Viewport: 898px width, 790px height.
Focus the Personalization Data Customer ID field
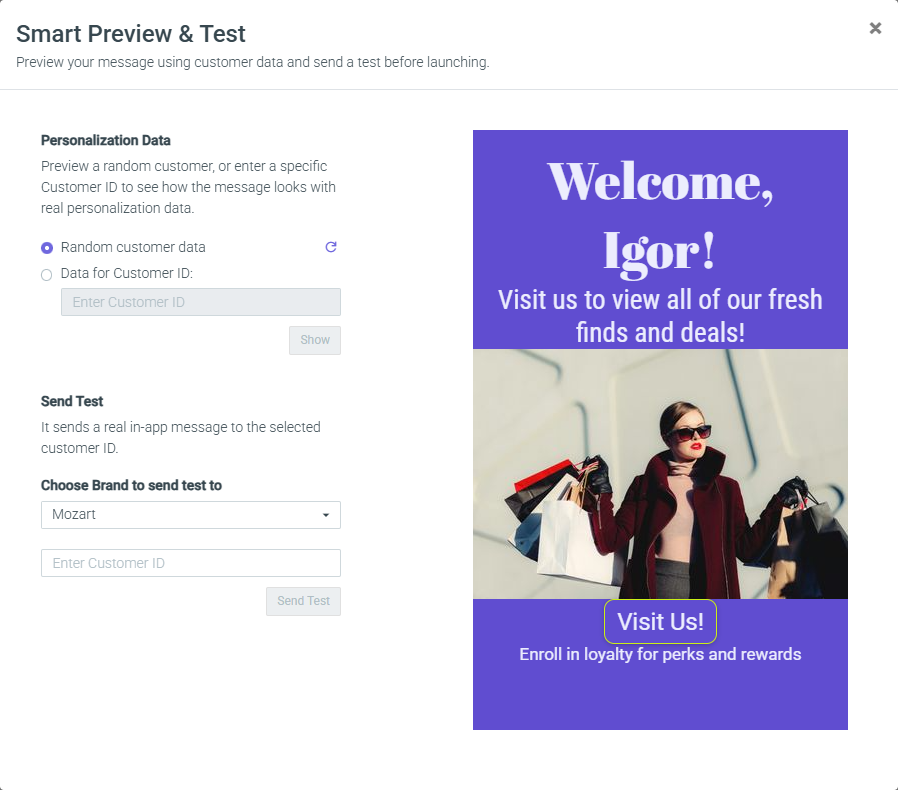point(200,302)
